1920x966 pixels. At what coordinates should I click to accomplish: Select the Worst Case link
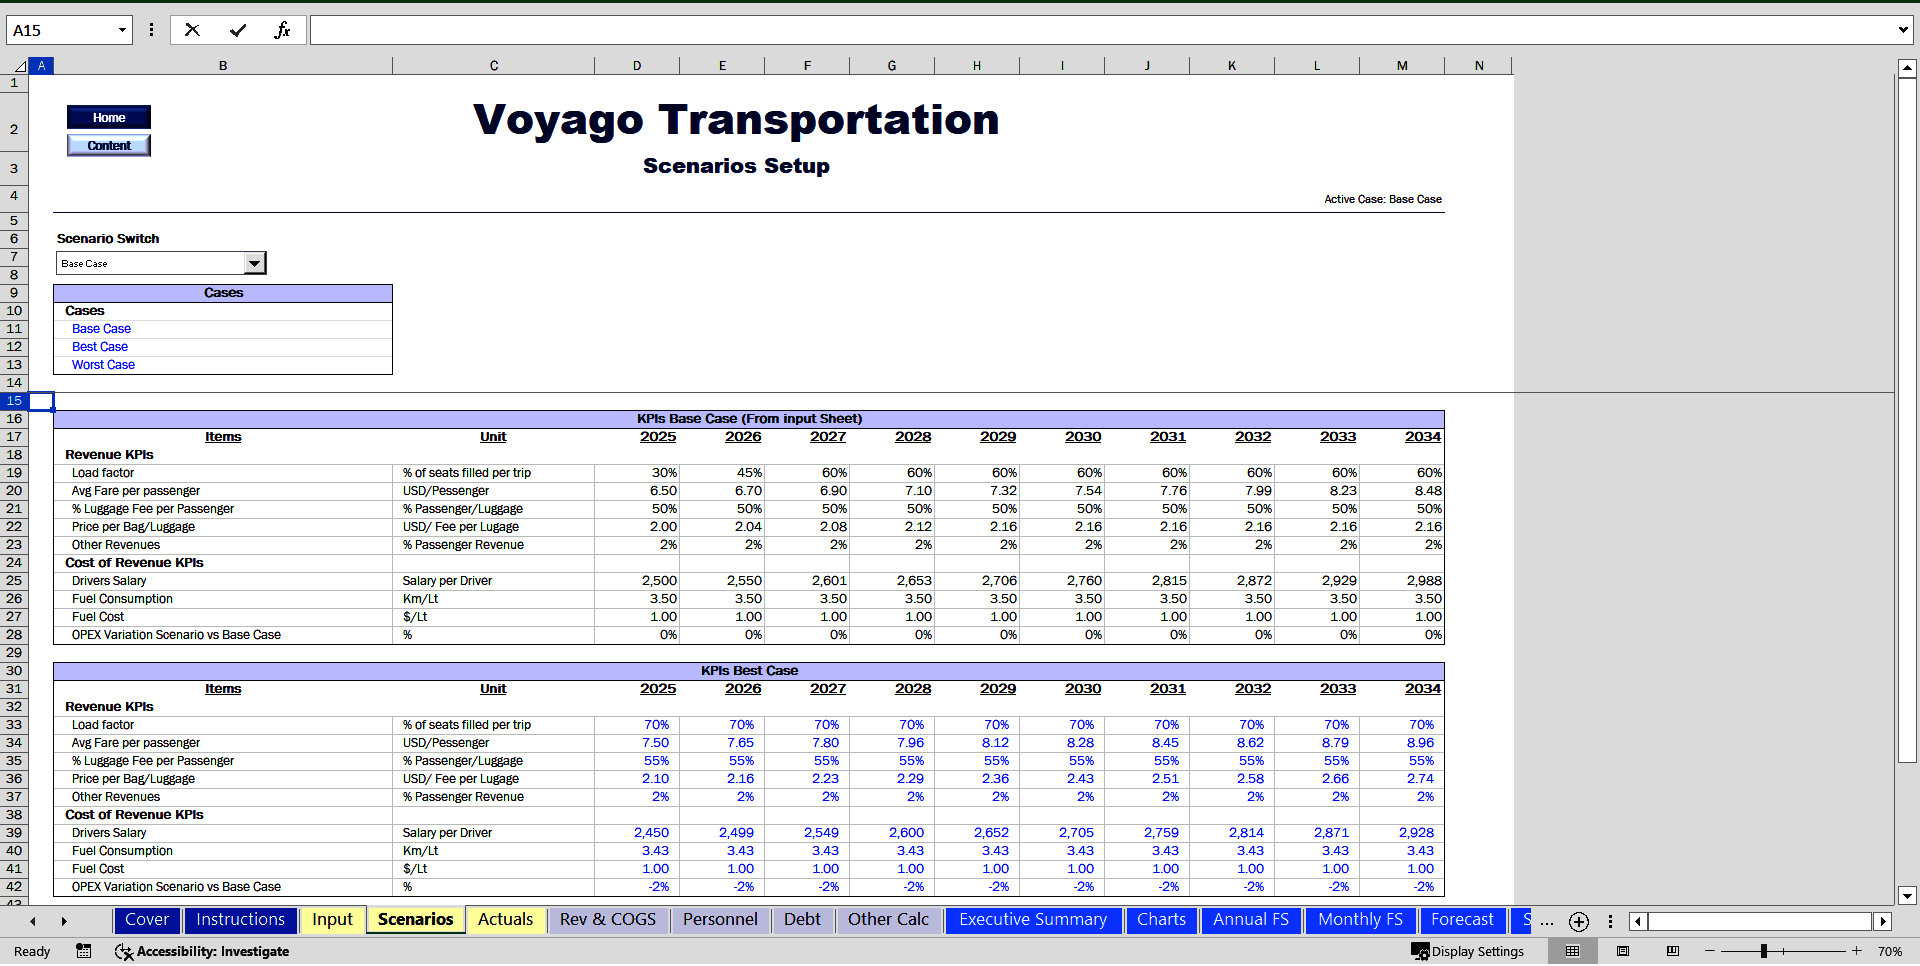(x=103, y=365)
